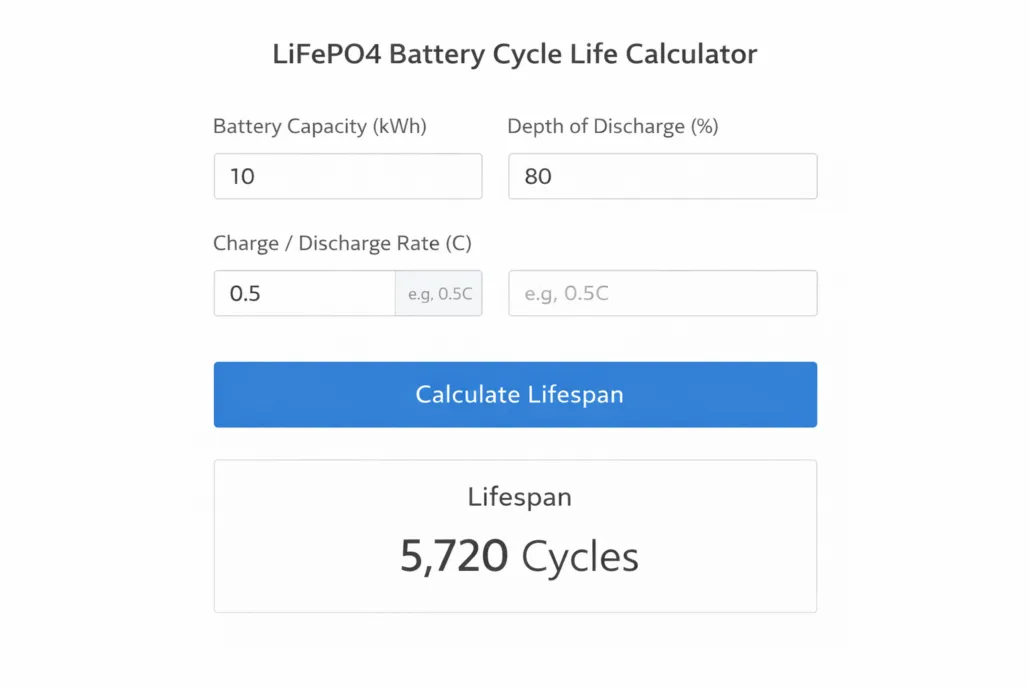Screen dimensions: 1030x687
Task: Click the Battery Capacity (kWh) label
Action: (x=319, y=126)
